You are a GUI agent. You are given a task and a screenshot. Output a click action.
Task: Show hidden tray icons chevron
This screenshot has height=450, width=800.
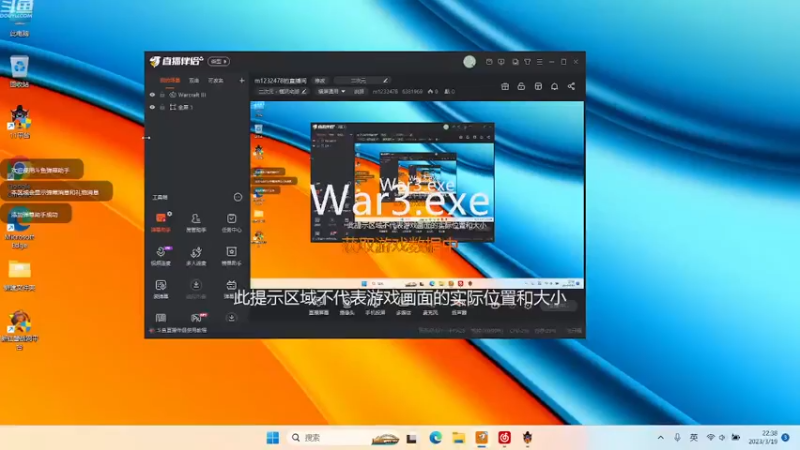pyautogui.click(x=661, y=438)
